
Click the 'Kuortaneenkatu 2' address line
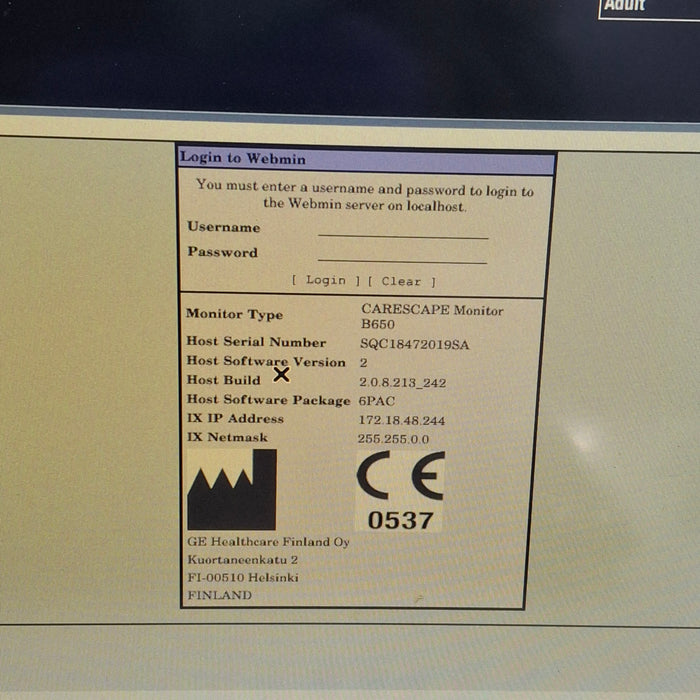click(x=242, y=560)
